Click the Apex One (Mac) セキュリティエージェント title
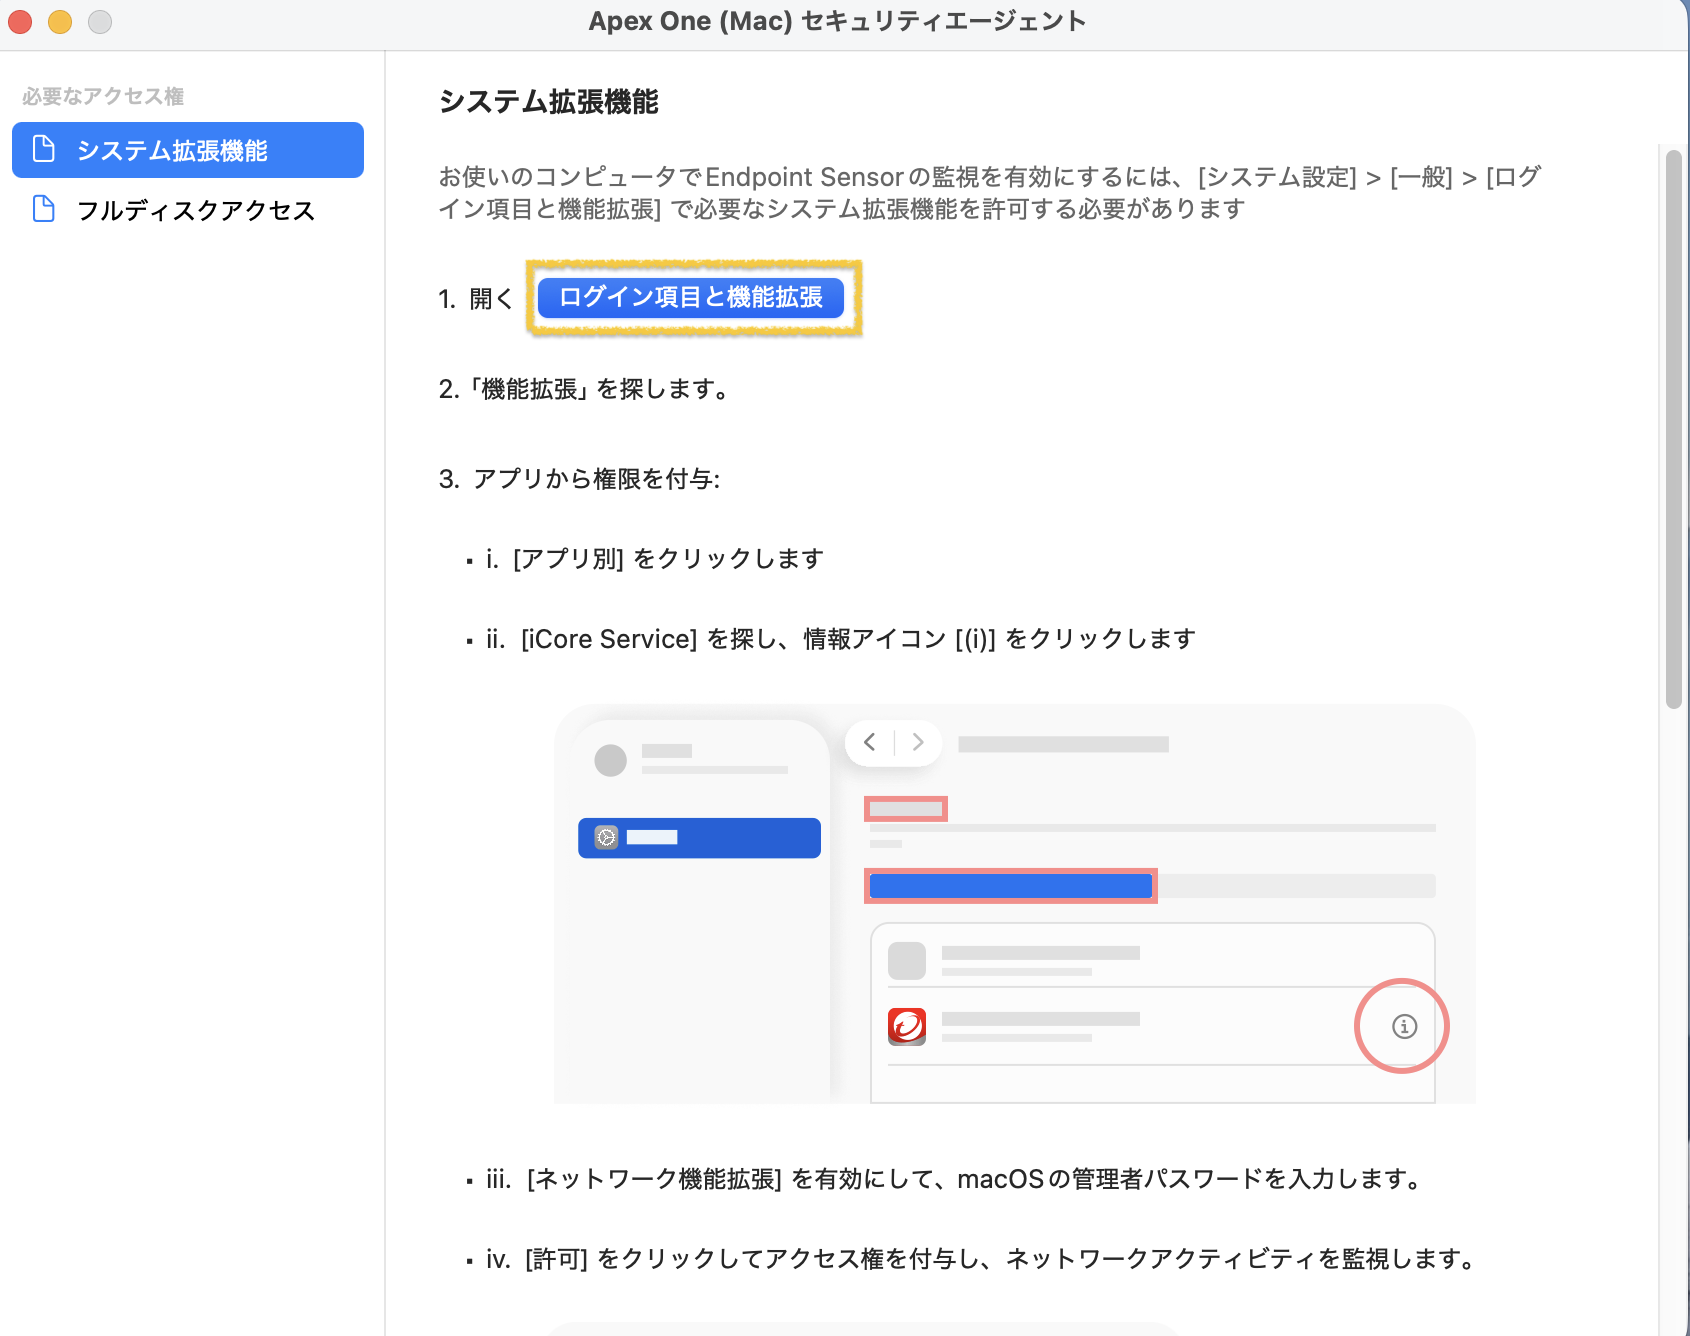This screenshot has width=1690, height=1336. pos(837,21)
